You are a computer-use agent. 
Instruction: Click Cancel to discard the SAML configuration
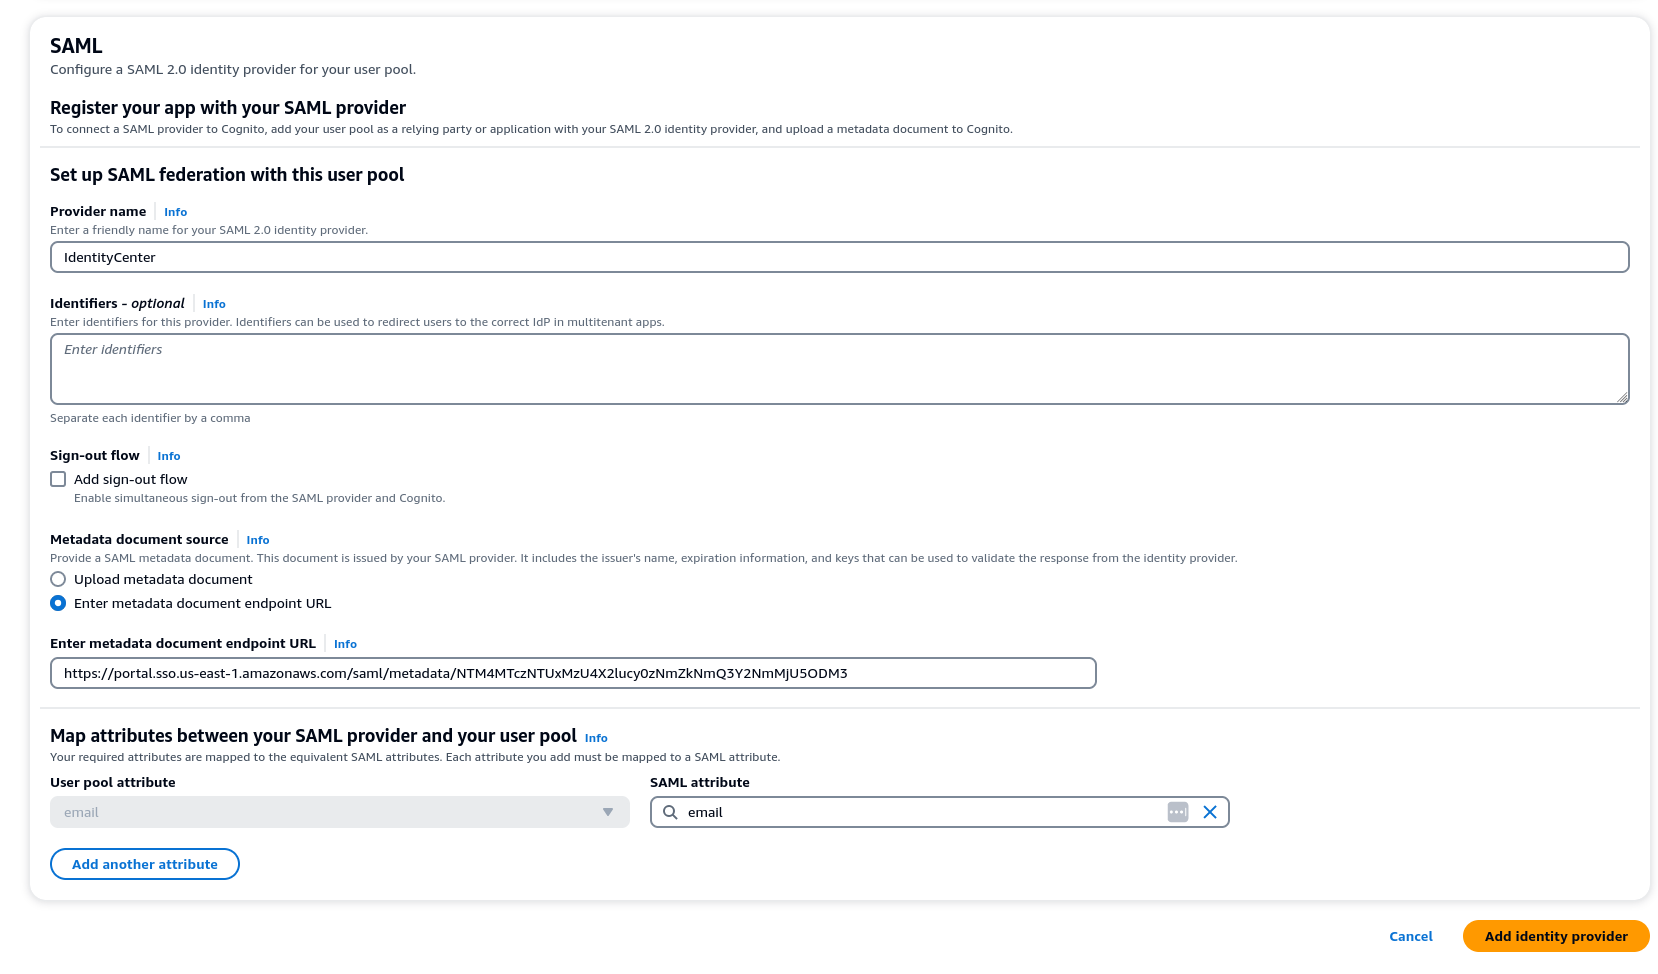[x=1410, y=936]
